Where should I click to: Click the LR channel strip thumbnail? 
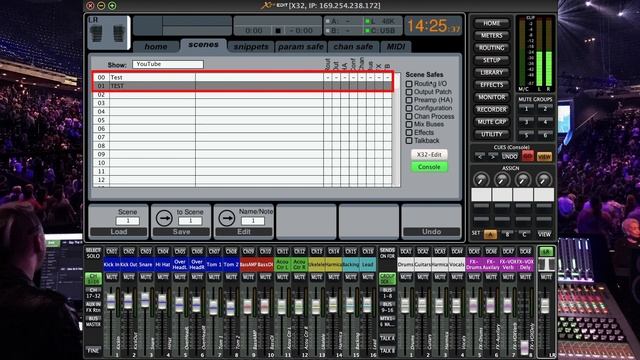108,33
